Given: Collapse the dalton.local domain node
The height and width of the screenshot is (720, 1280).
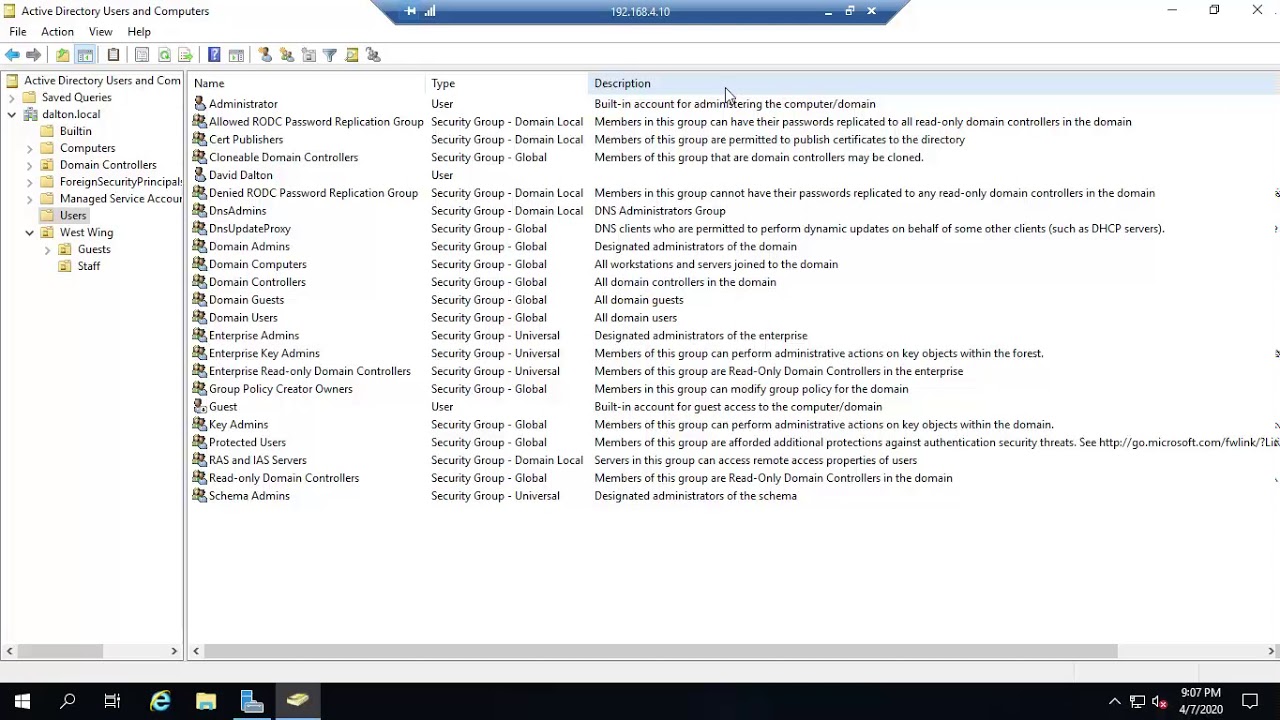Looking at the screenshot, I should click(11, 115).
